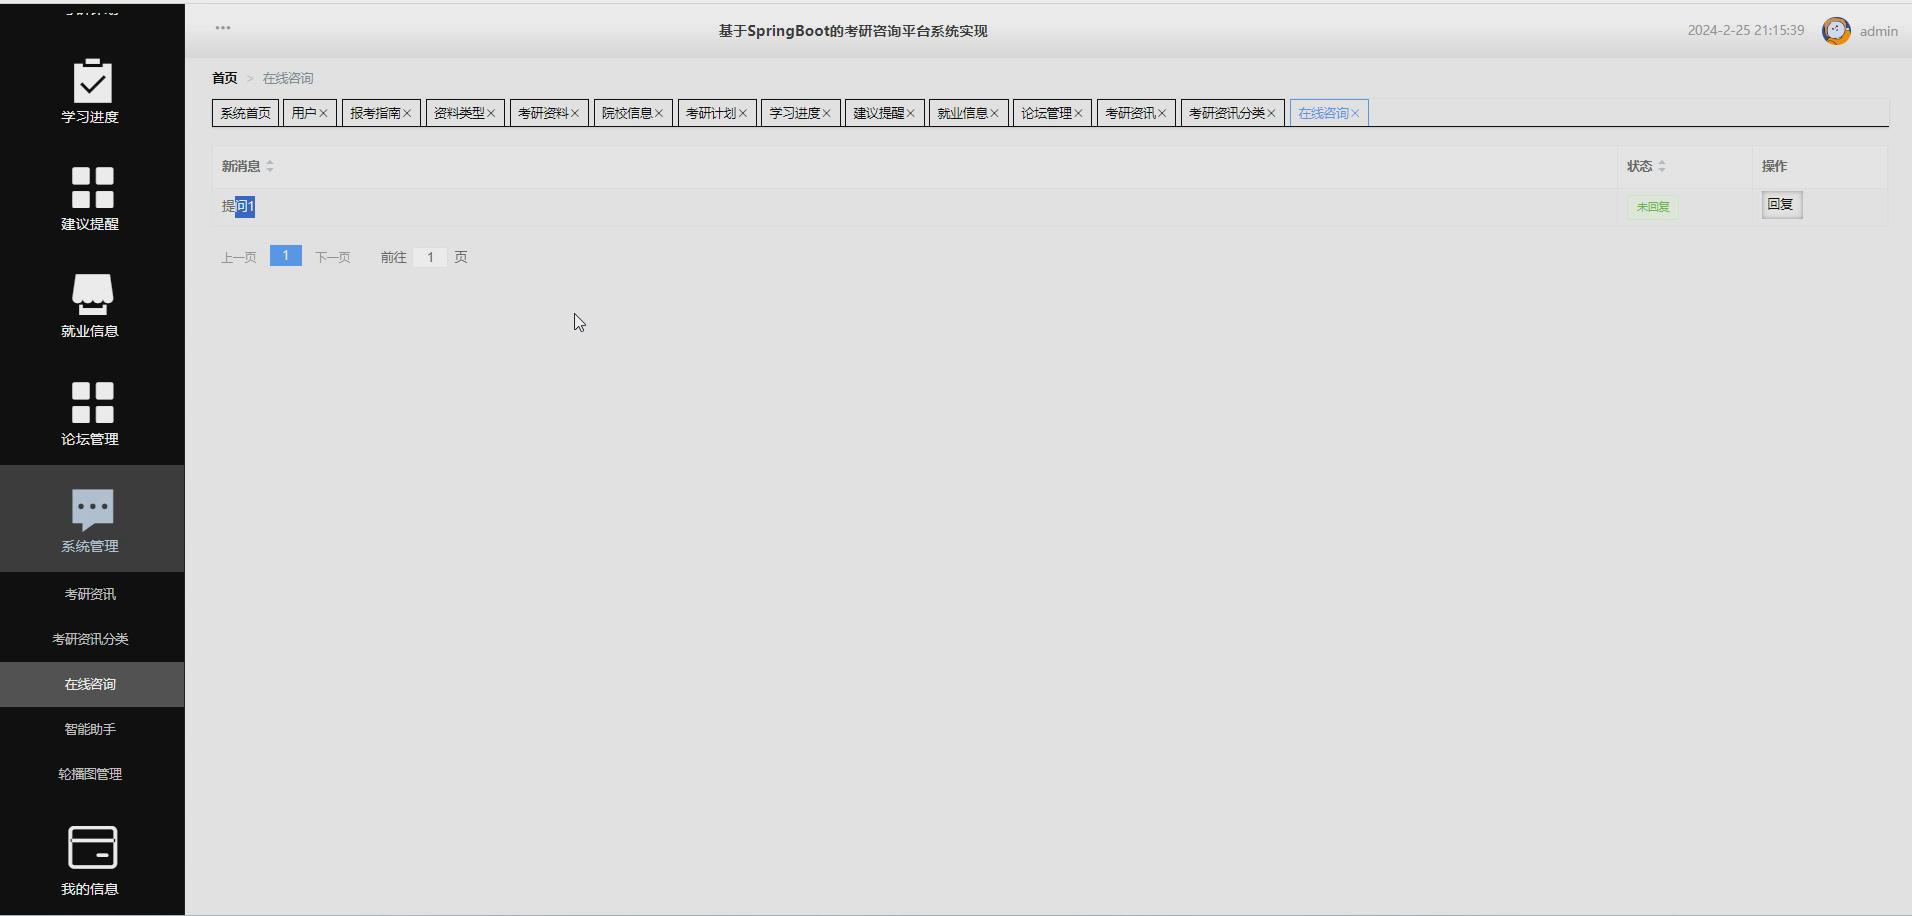1912x916 pixels.
Task: Focus the 前往 page number input
Action: 430,257
